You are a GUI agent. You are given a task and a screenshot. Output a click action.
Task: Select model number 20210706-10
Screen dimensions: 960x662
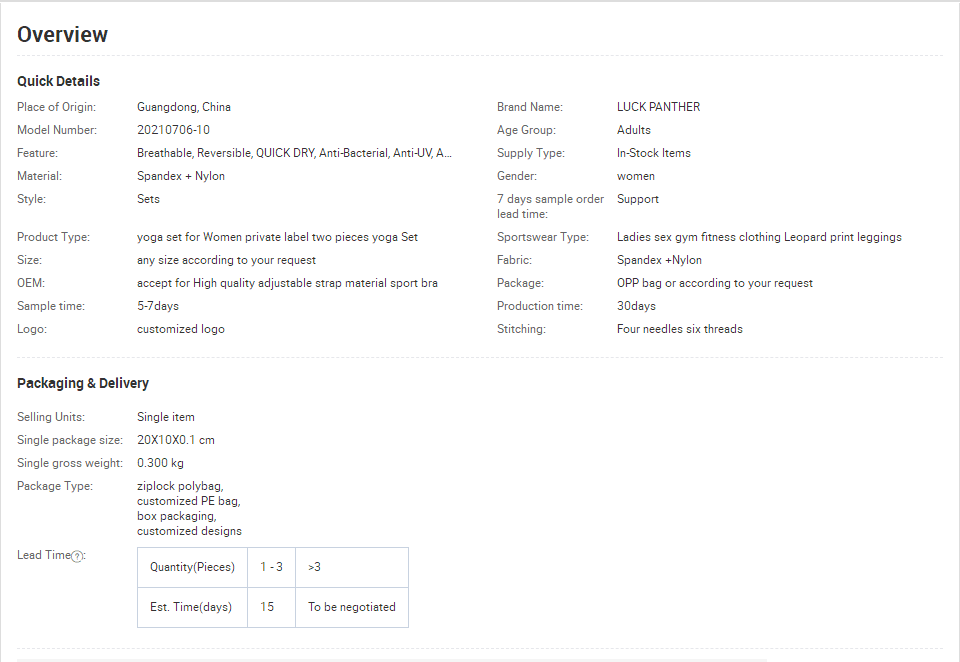point(173,130)
